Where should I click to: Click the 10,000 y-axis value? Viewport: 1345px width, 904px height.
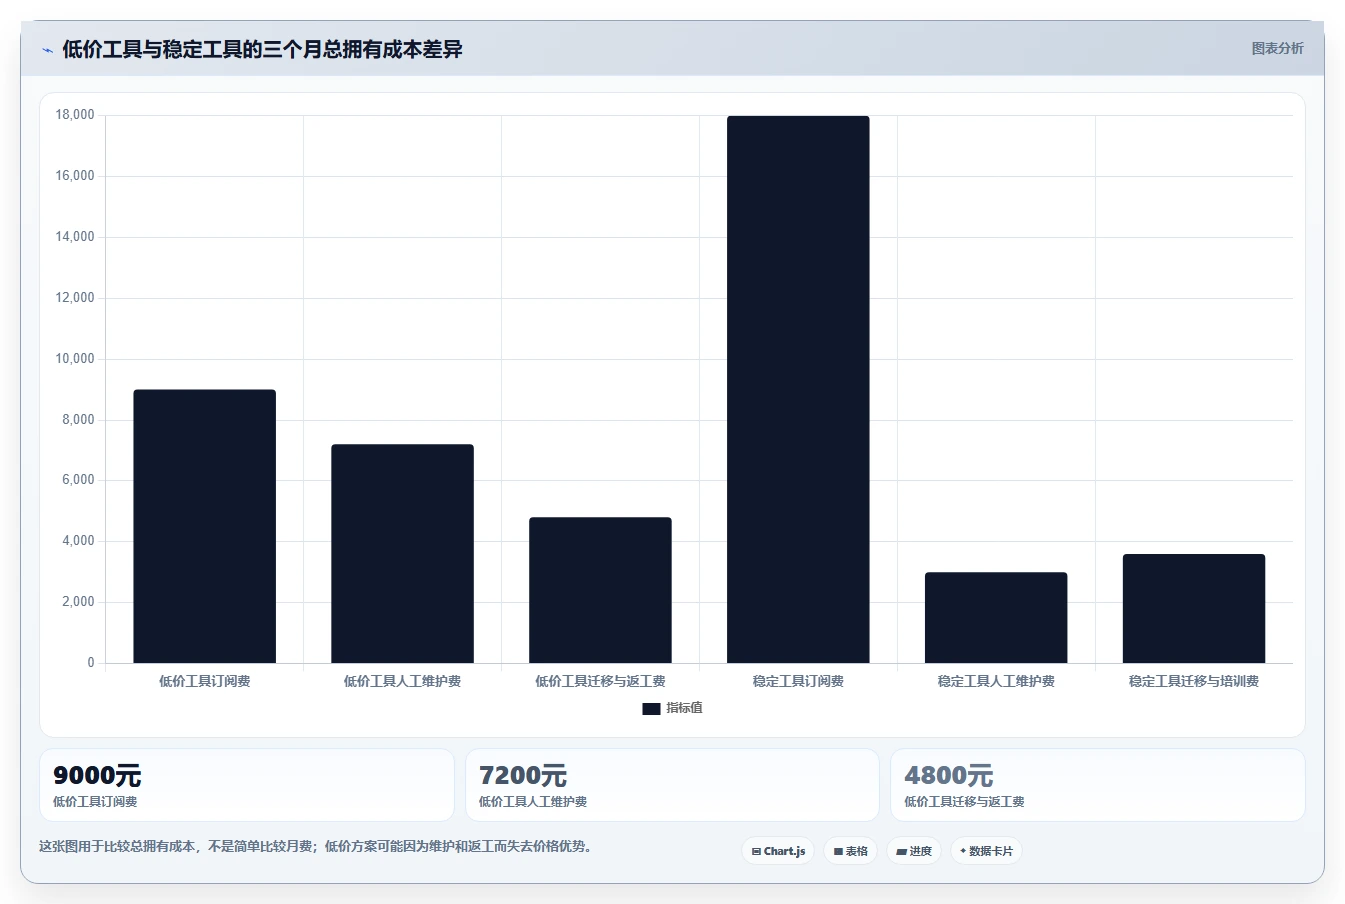click(x=75, y=359)
